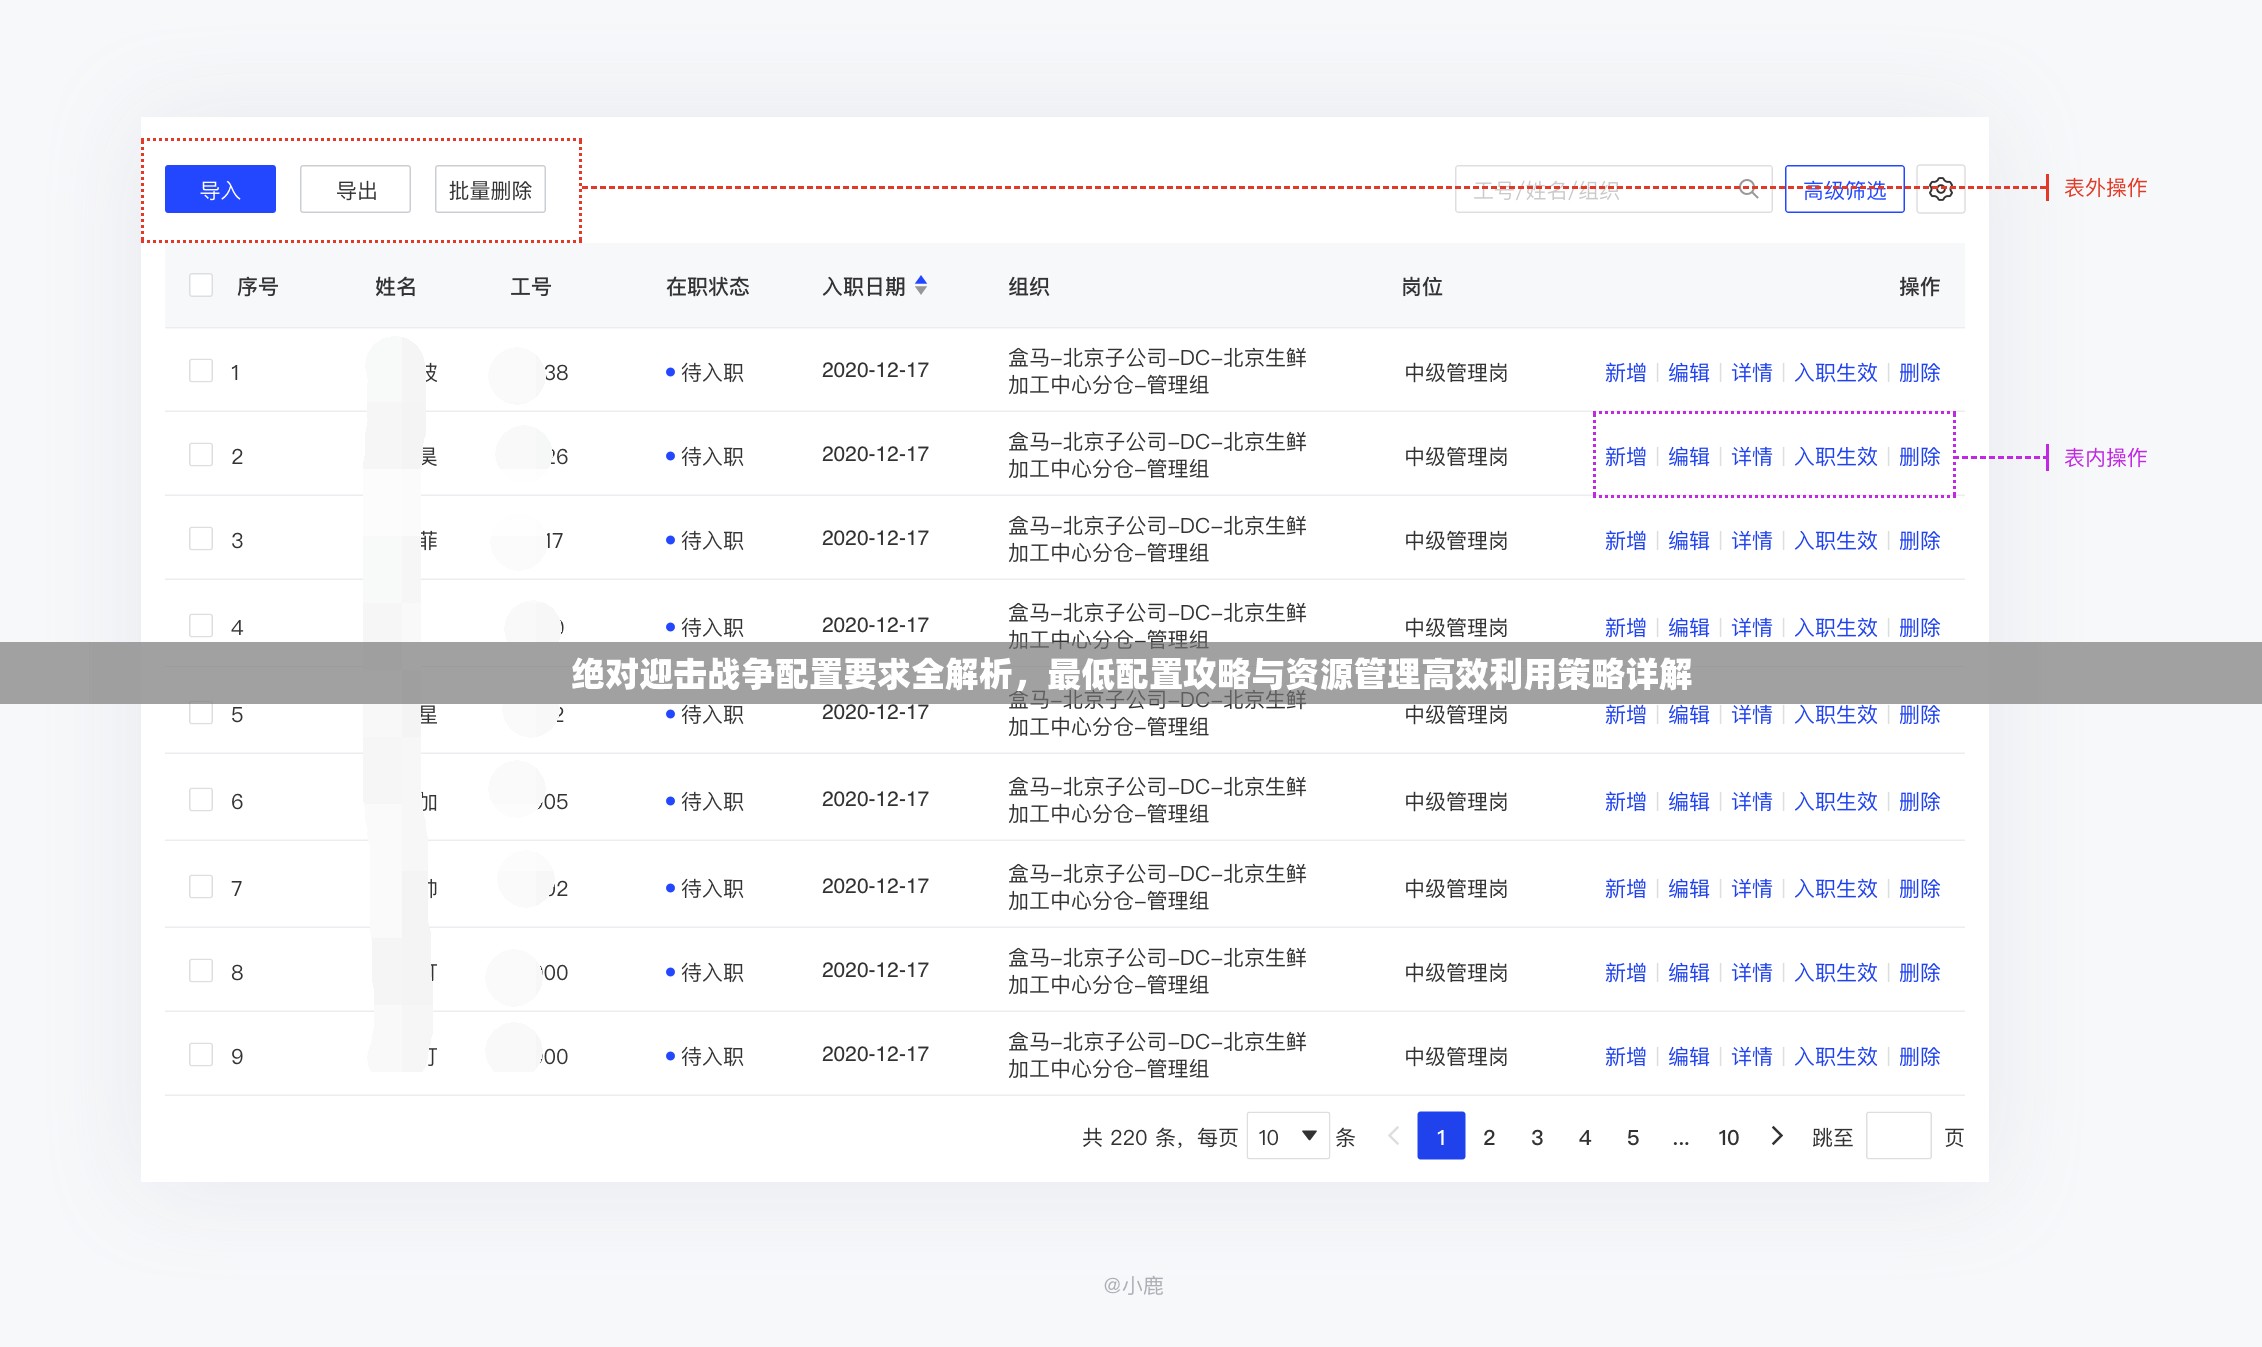Click 编辑 in row 2
The width and height of the screenshot is (2262, 1347).
(x=1689, y=456)
